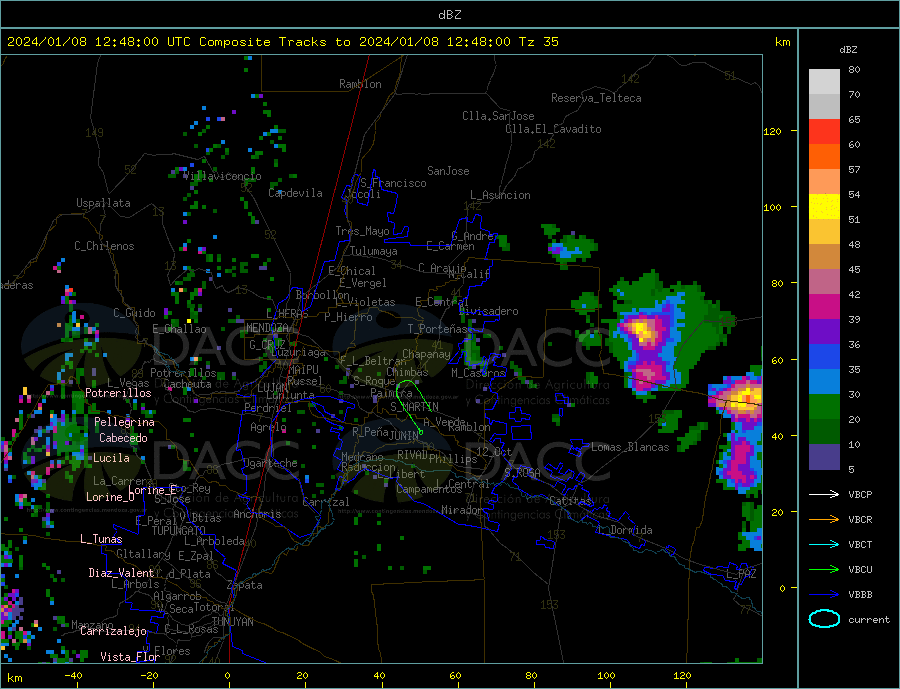Pick the slate bottom band of dBZ scale
Viewport: 900px width, 689px height.
pos(824,457)
